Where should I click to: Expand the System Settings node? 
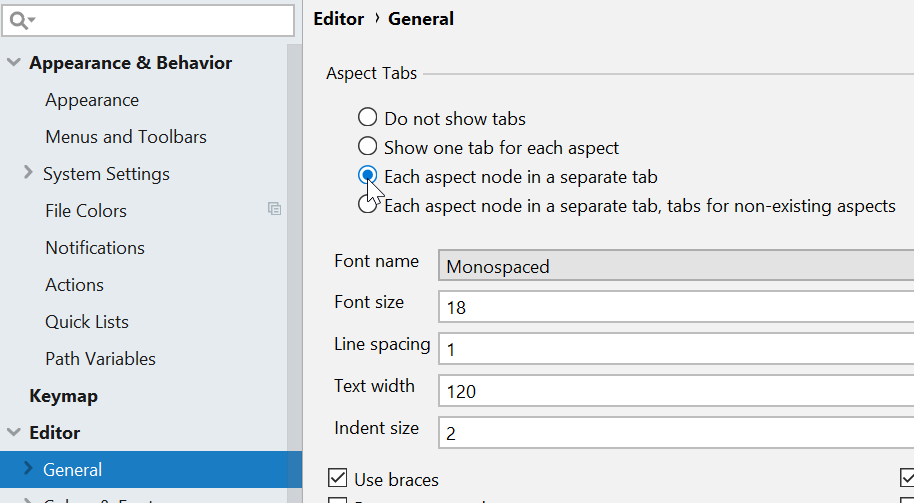(x=28, y=173)
